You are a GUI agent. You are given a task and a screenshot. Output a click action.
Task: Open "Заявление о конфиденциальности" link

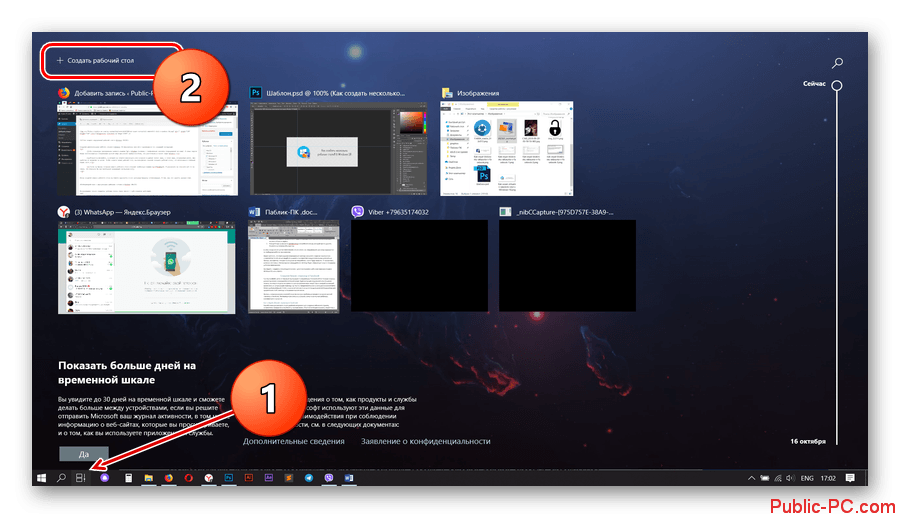pos(426,441)
